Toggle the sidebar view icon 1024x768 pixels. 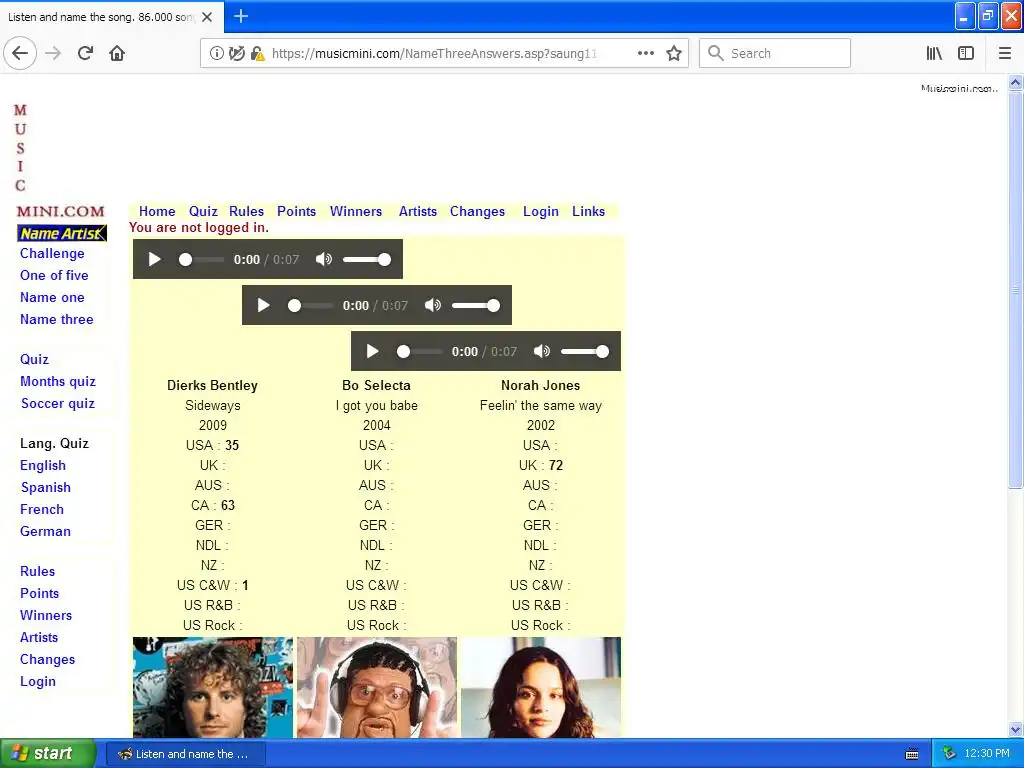[966, 53]
